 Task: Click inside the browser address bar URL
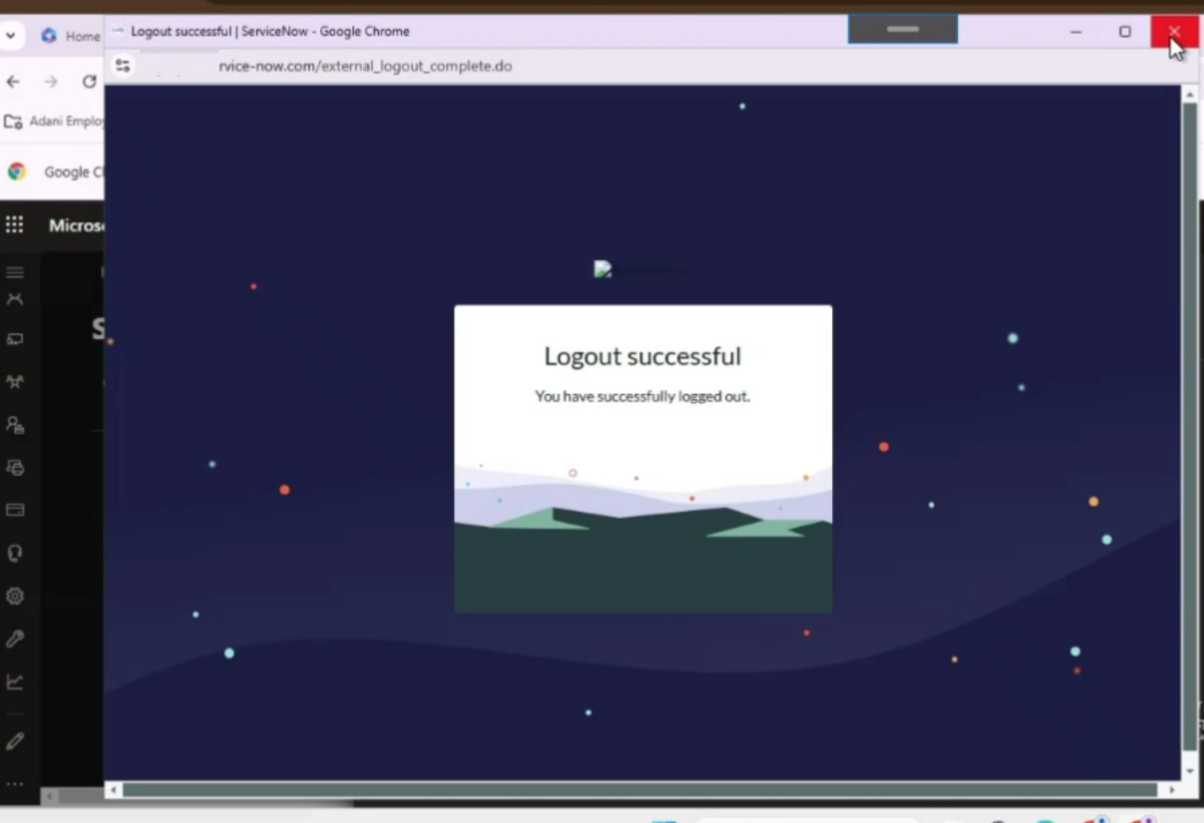pyautogui.click(x=365, y=66)
